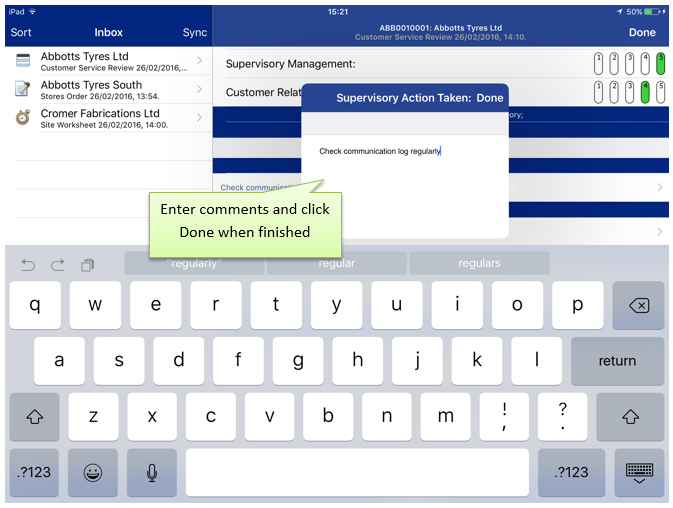Tap the redo arrow above keyboard
This screenshot has width=673, height=508.
coord(58,265)
